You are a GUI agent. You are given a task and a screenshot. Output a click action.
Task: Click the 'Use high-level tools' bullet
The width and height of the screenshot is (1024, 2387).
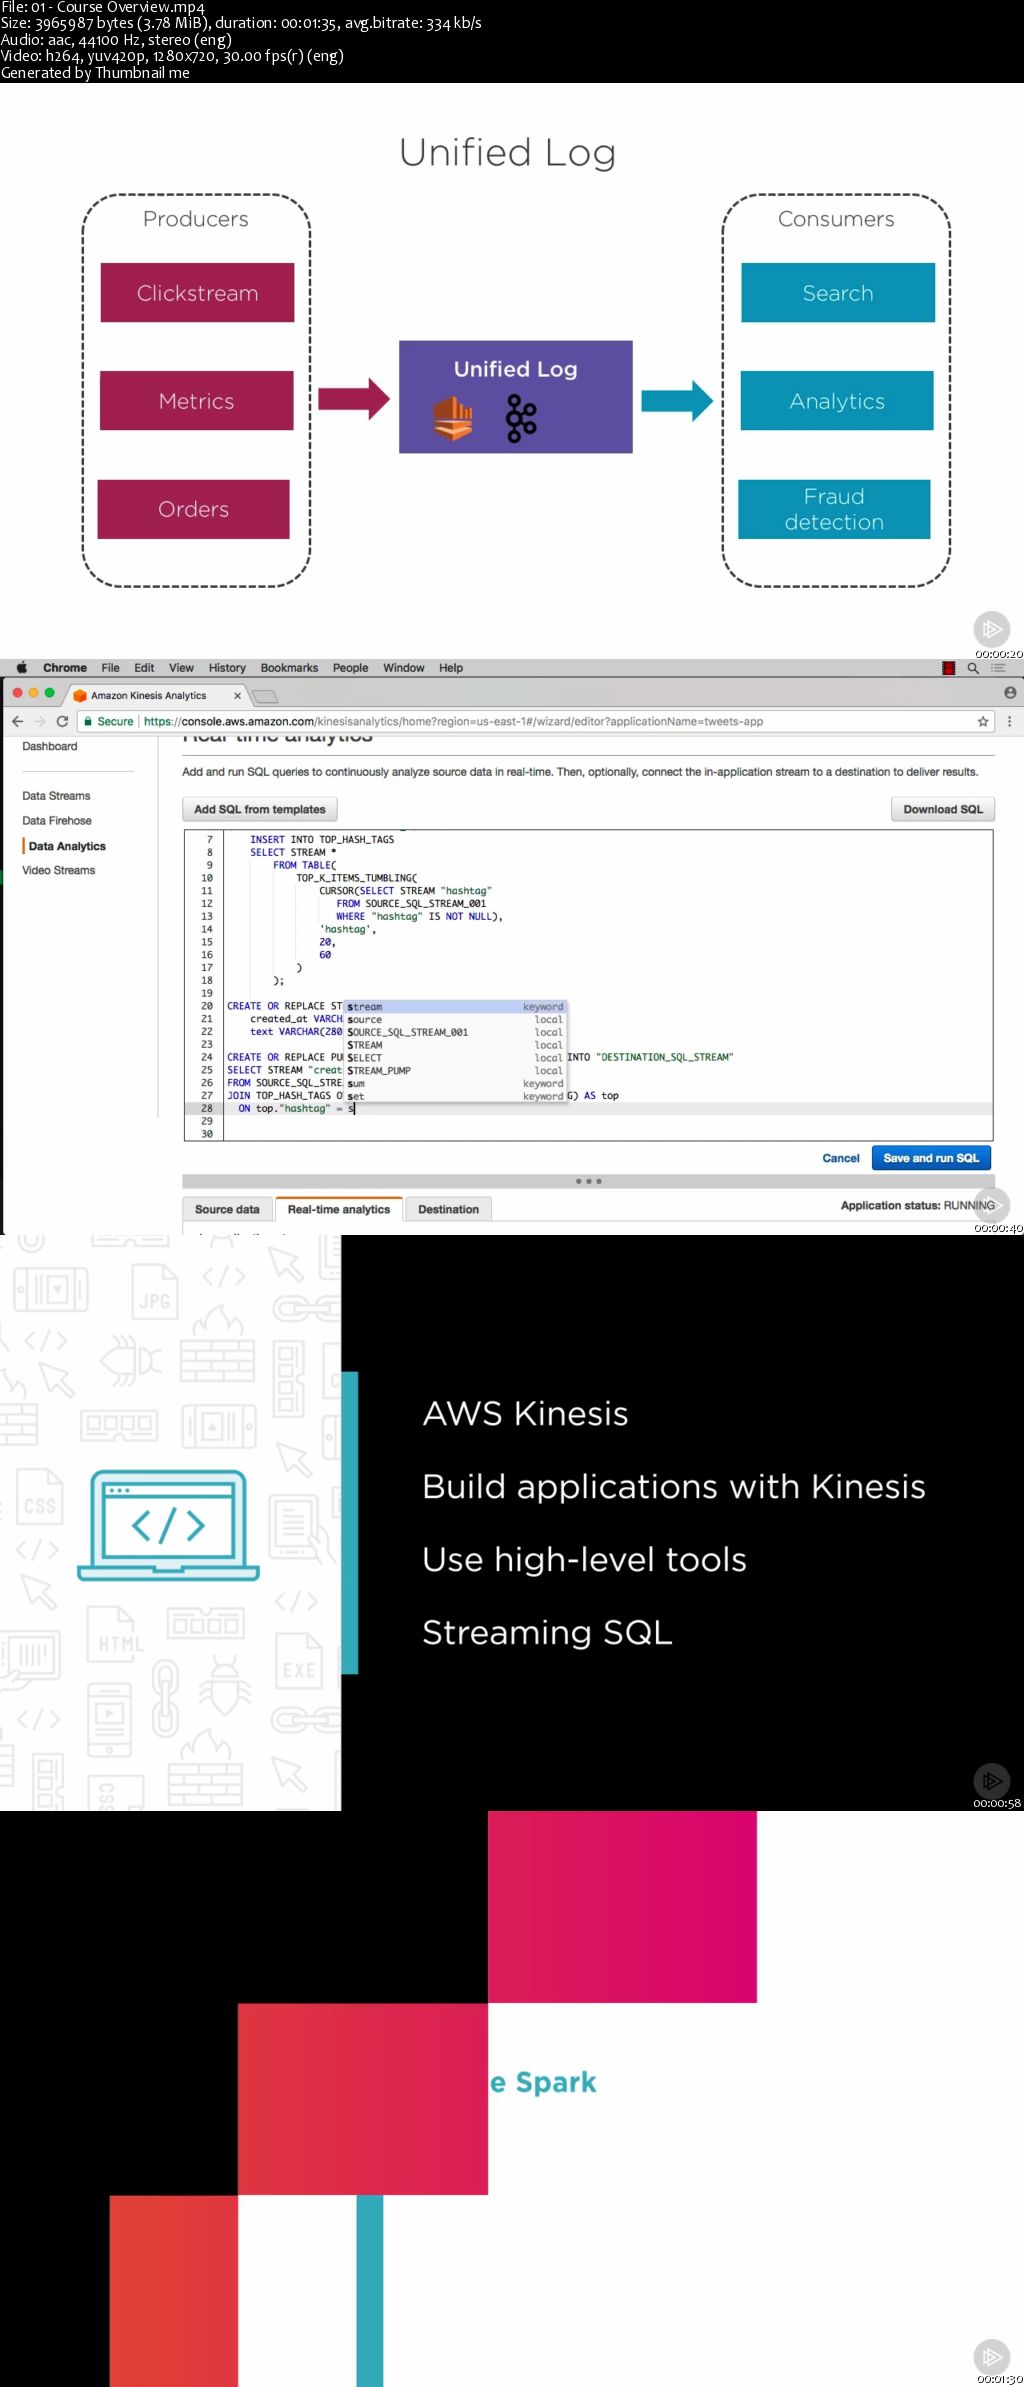pos(585,1559)
